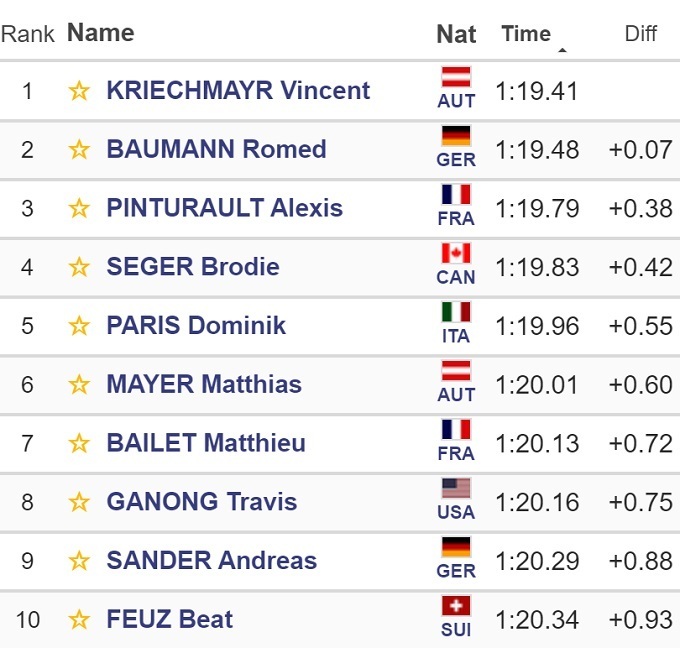Open MAYER Matthias athlete profile
The width and height of the screenshot is (680, 648).
pos(203,384)
